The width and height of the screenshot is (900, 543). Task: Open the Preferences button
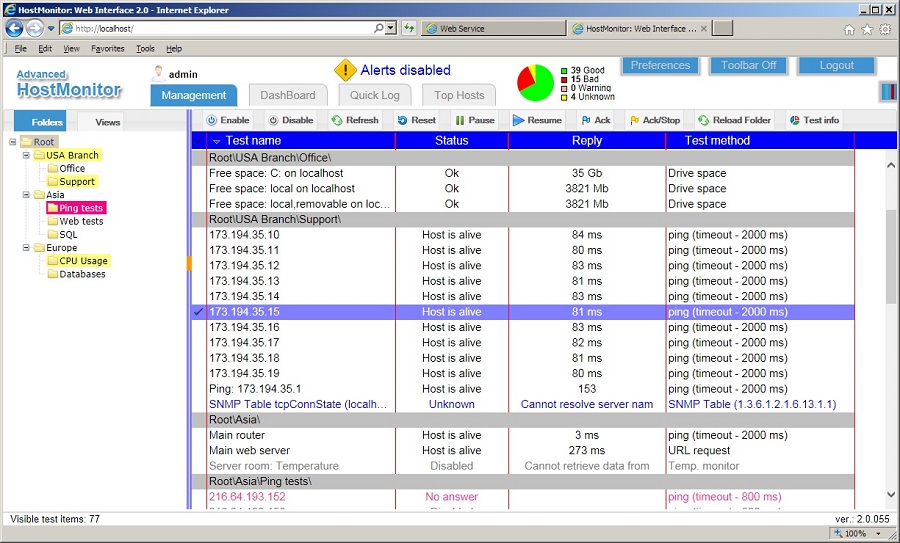coord(660,65)
